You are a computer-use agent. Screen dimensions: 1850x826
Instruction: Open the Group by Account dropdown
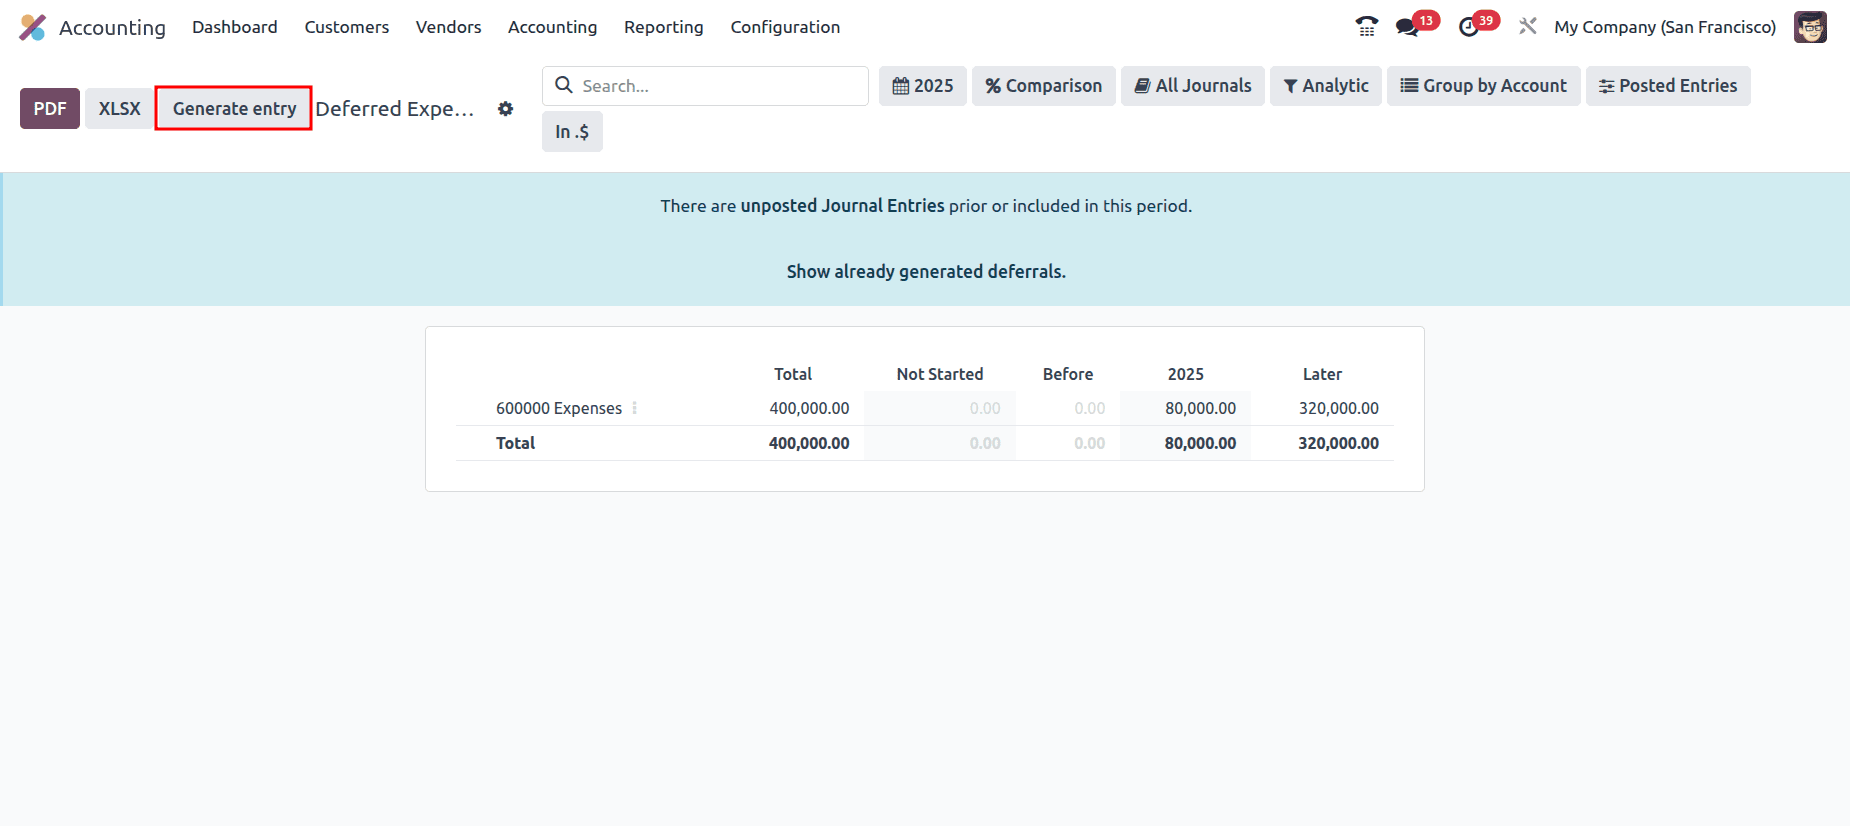tap(1484, 86)
